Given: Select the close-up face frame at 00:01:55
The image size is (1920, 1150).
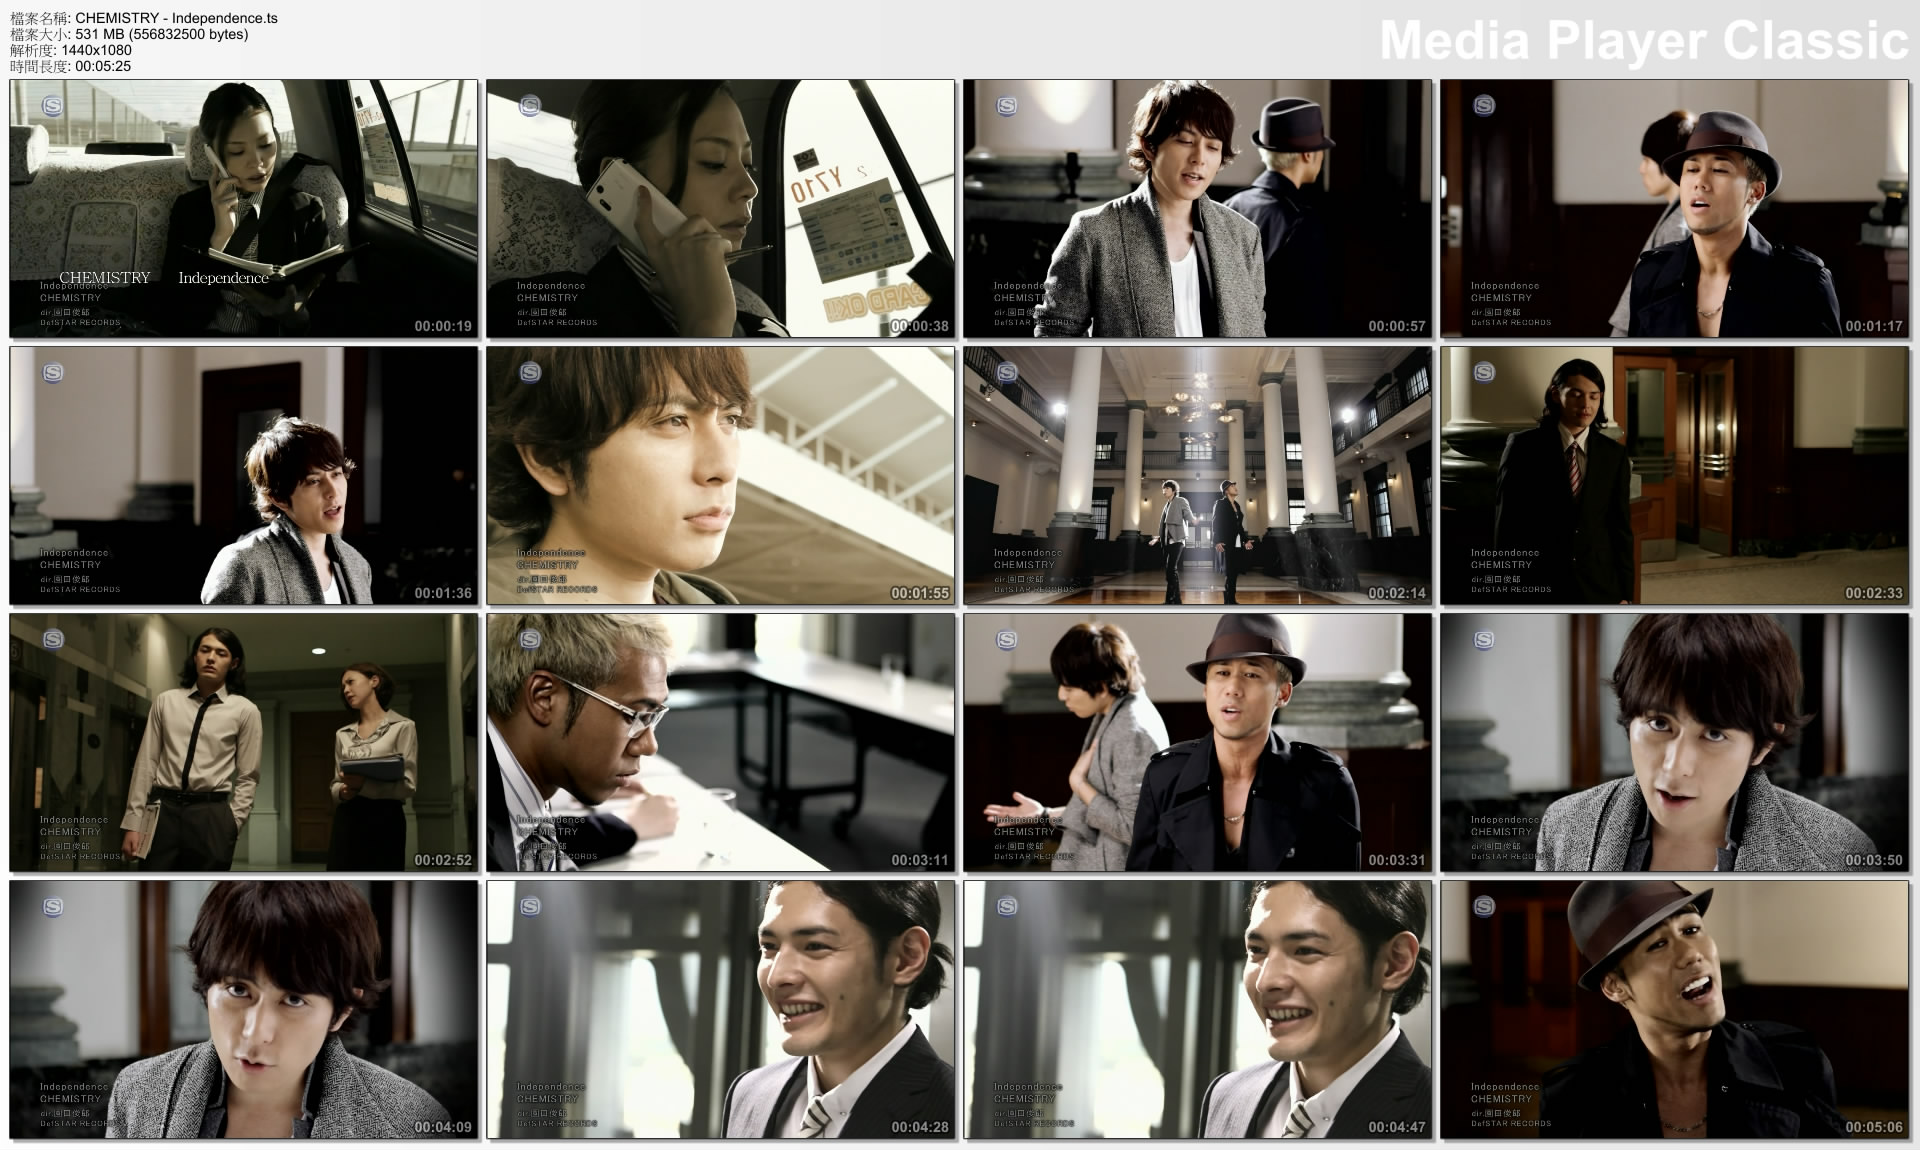Looking at the screenshot, I should coord(720,475).
